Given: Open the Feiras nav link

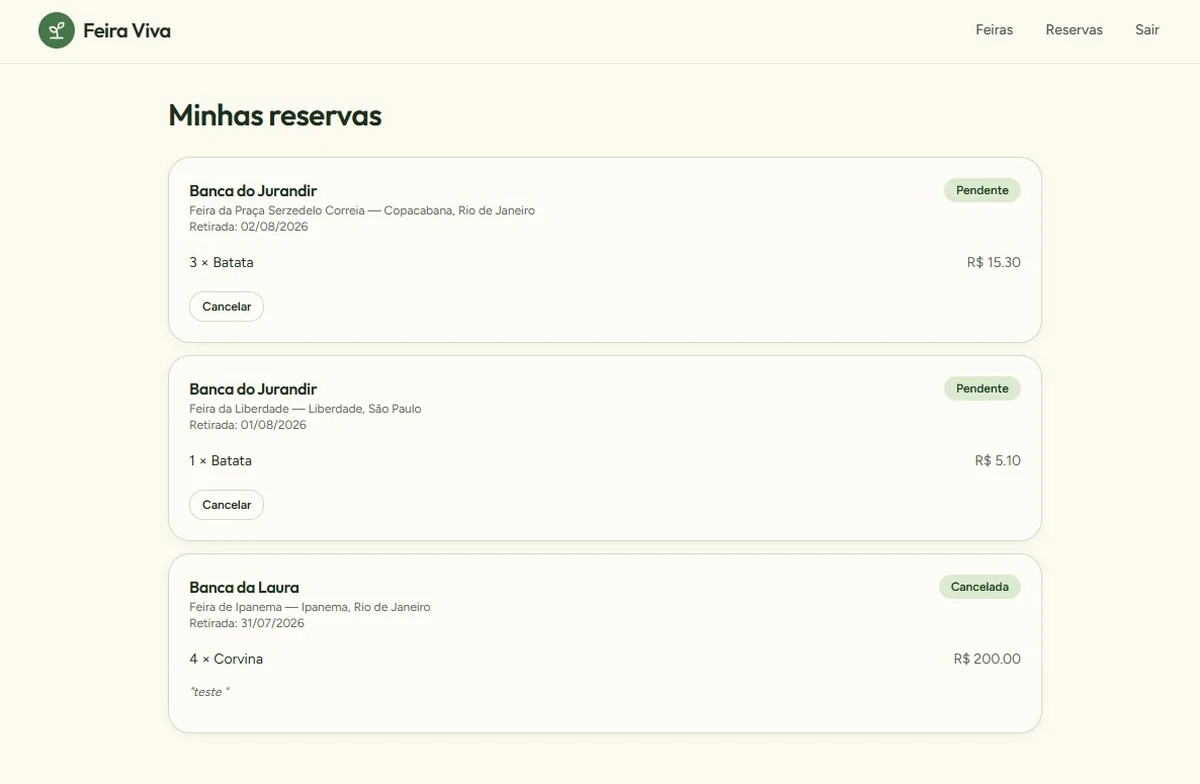Looking at the screenshot, I should click(994, 30).
